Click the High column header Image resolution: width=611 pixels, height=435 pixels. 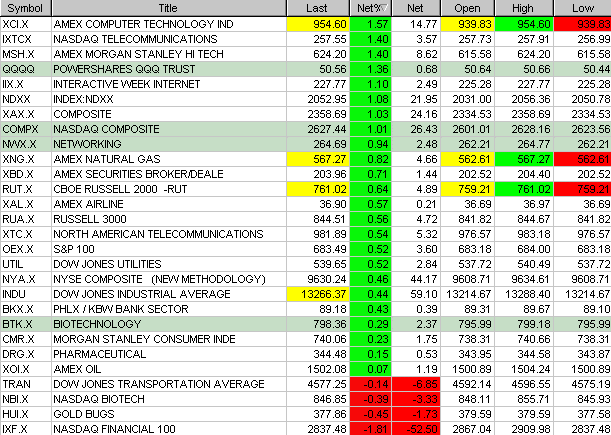pyautogui.click(x=523, y=8)
